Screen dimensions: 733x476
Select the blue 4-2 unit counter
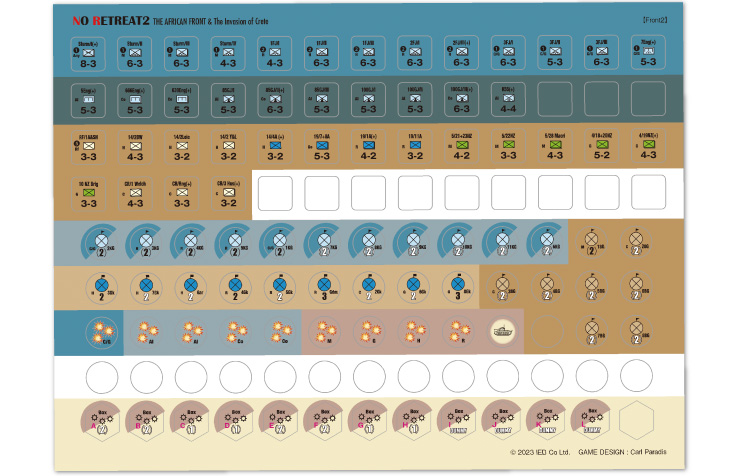pos(368,147)
